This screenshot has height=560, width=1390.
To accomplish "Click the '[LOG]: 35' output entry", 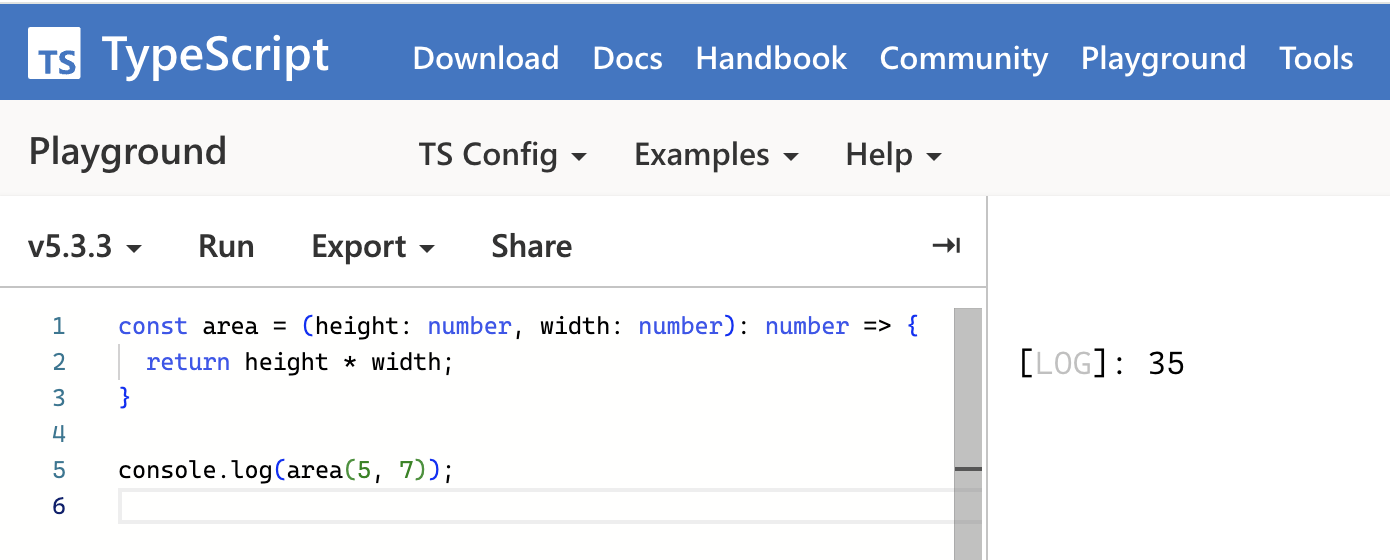I will 1101,363.
